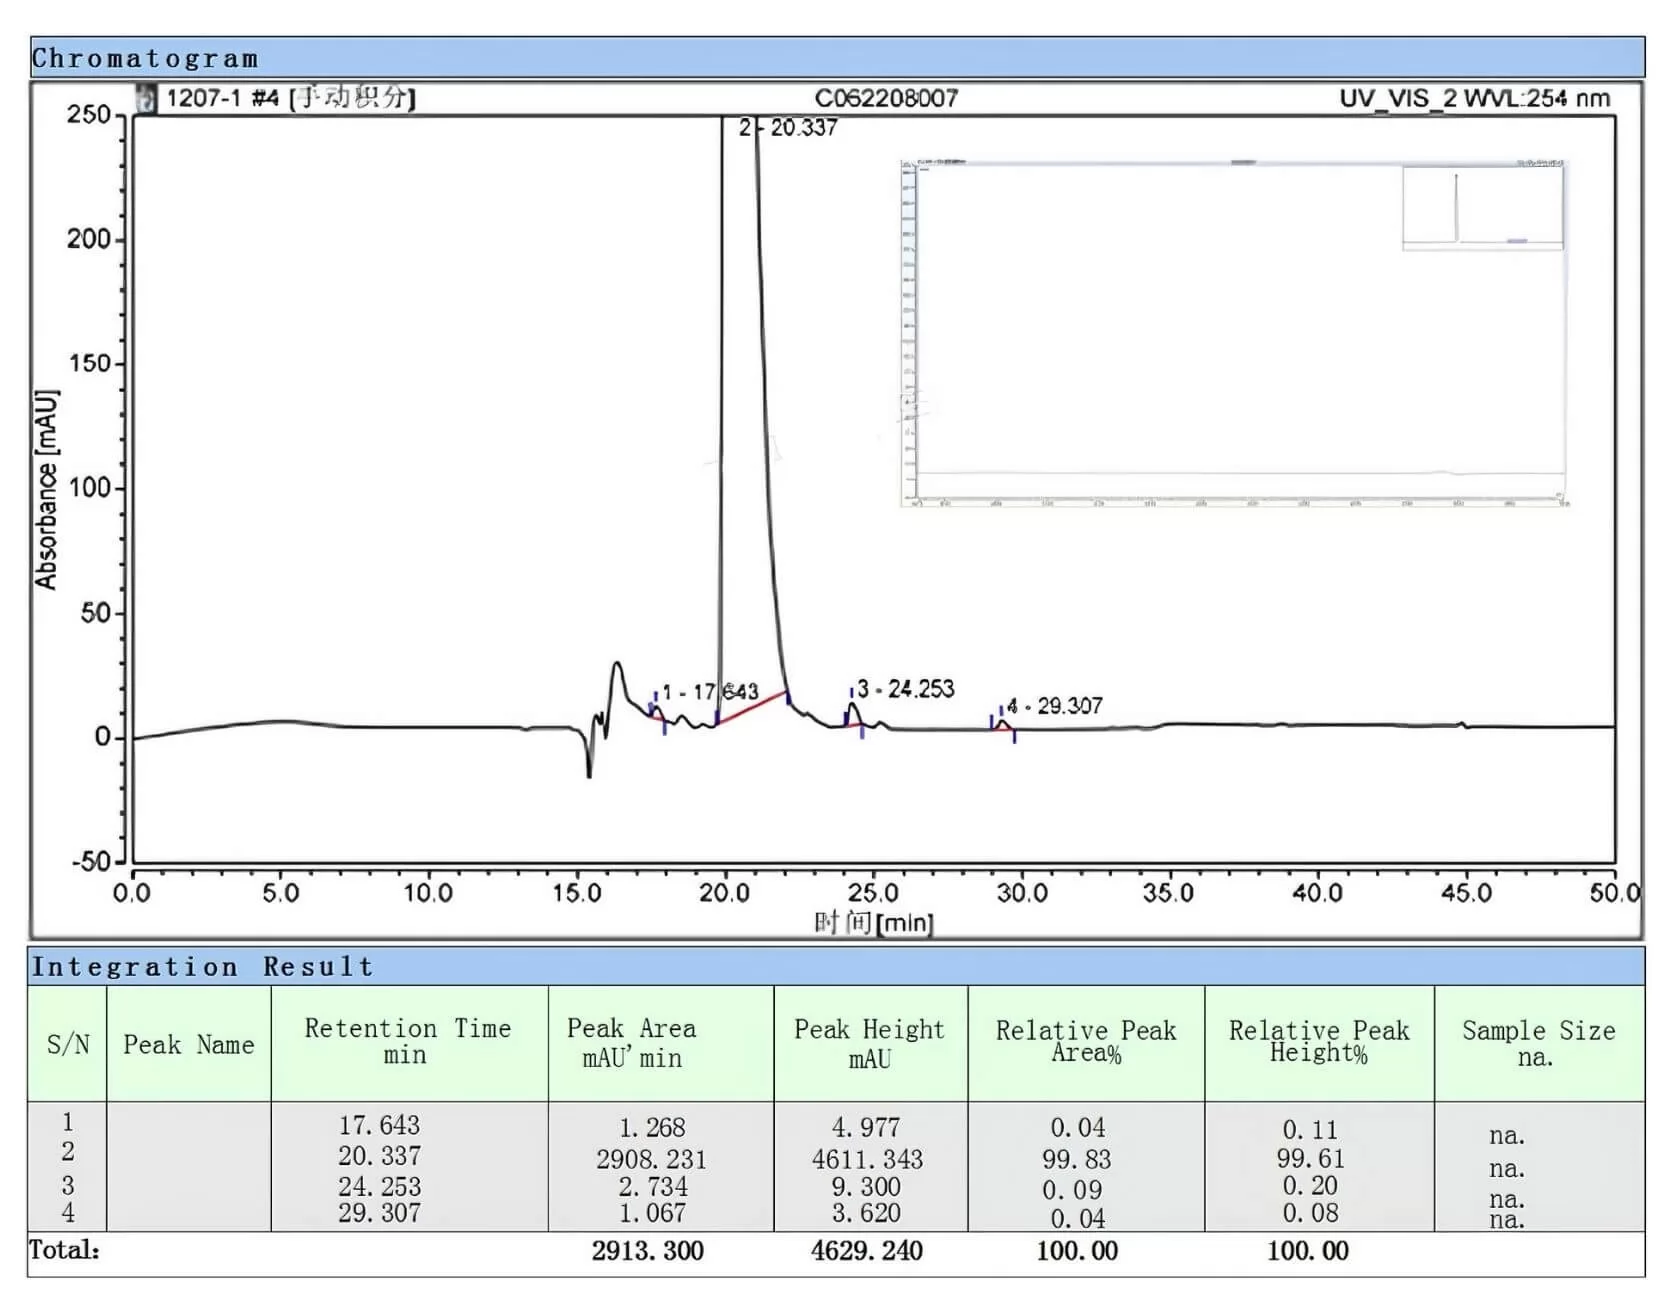1661x1300 pixels.
Task: Select the peak marker "3 - 24.253"
Action: (905, 689)
